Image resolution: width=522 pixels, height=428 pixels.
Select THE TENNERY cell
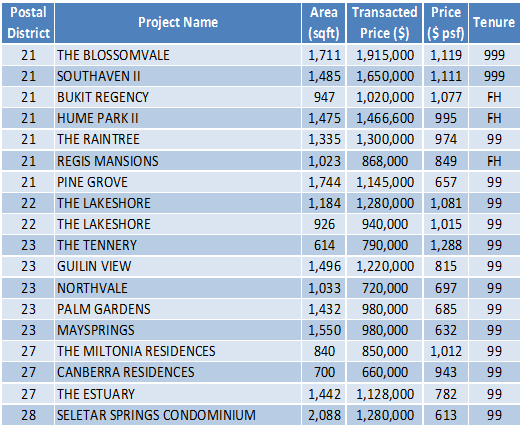point(178,245)
